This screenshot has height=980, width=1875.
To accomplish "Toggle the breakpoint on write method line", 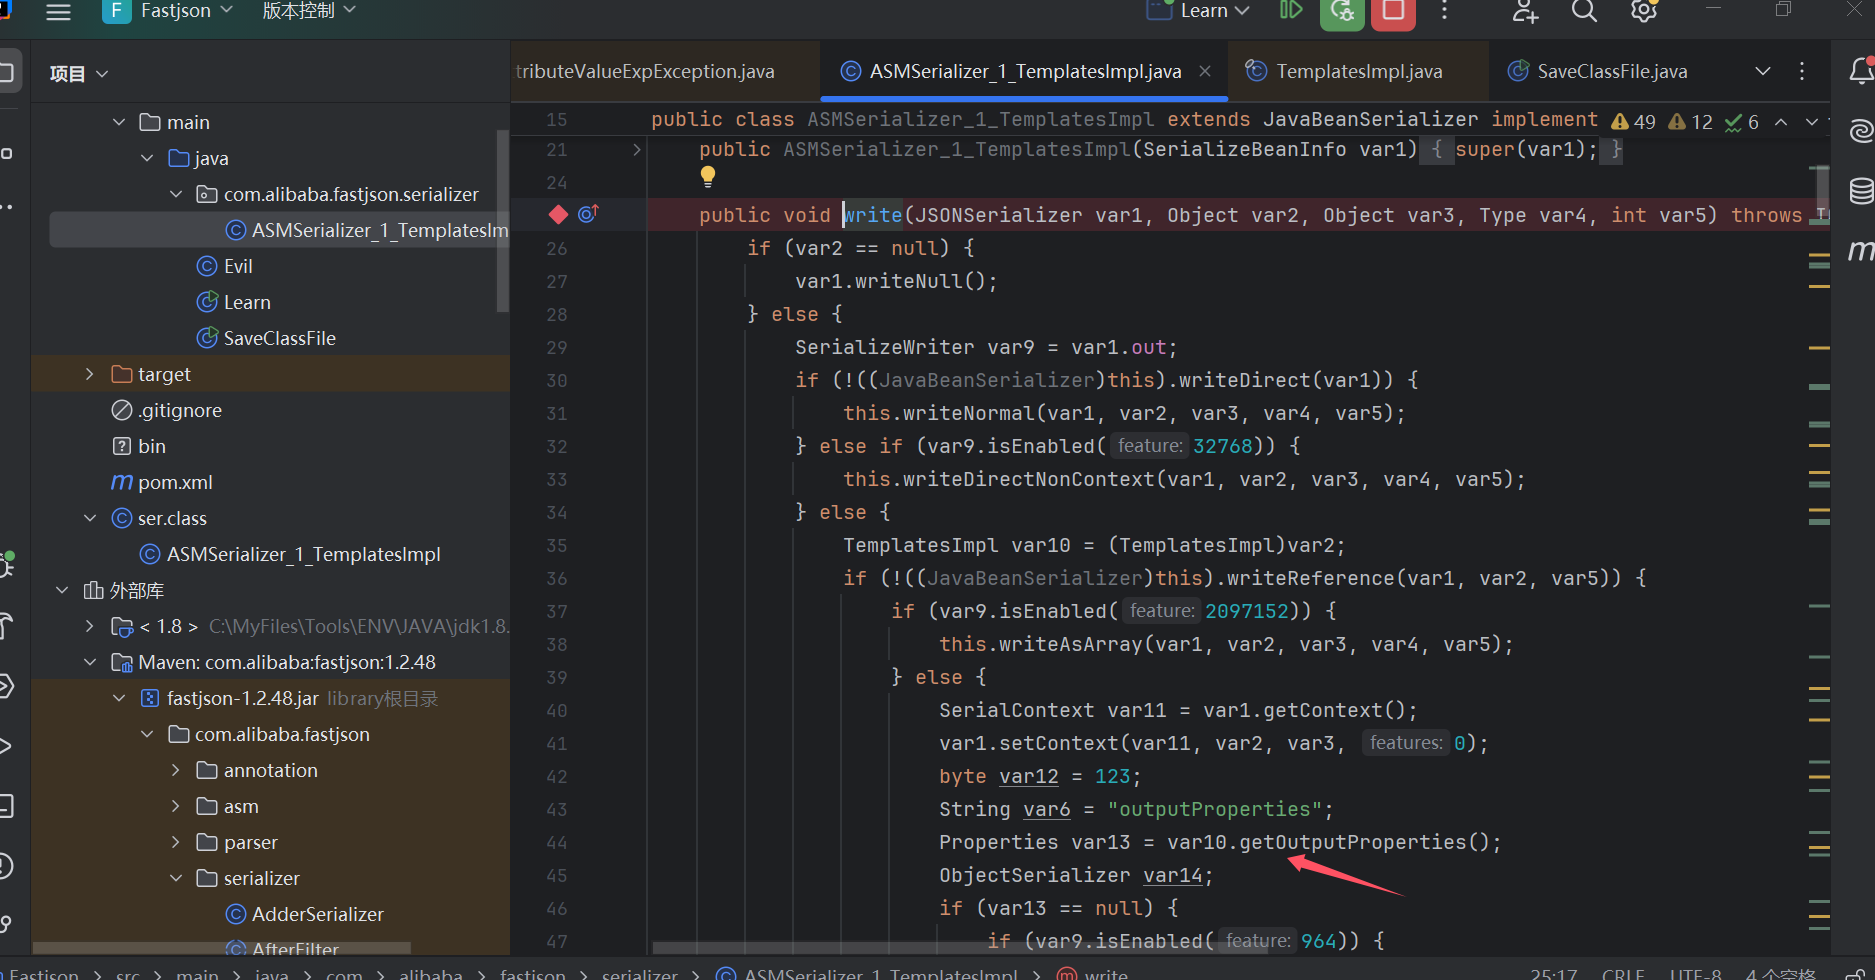I will point(558,214).
